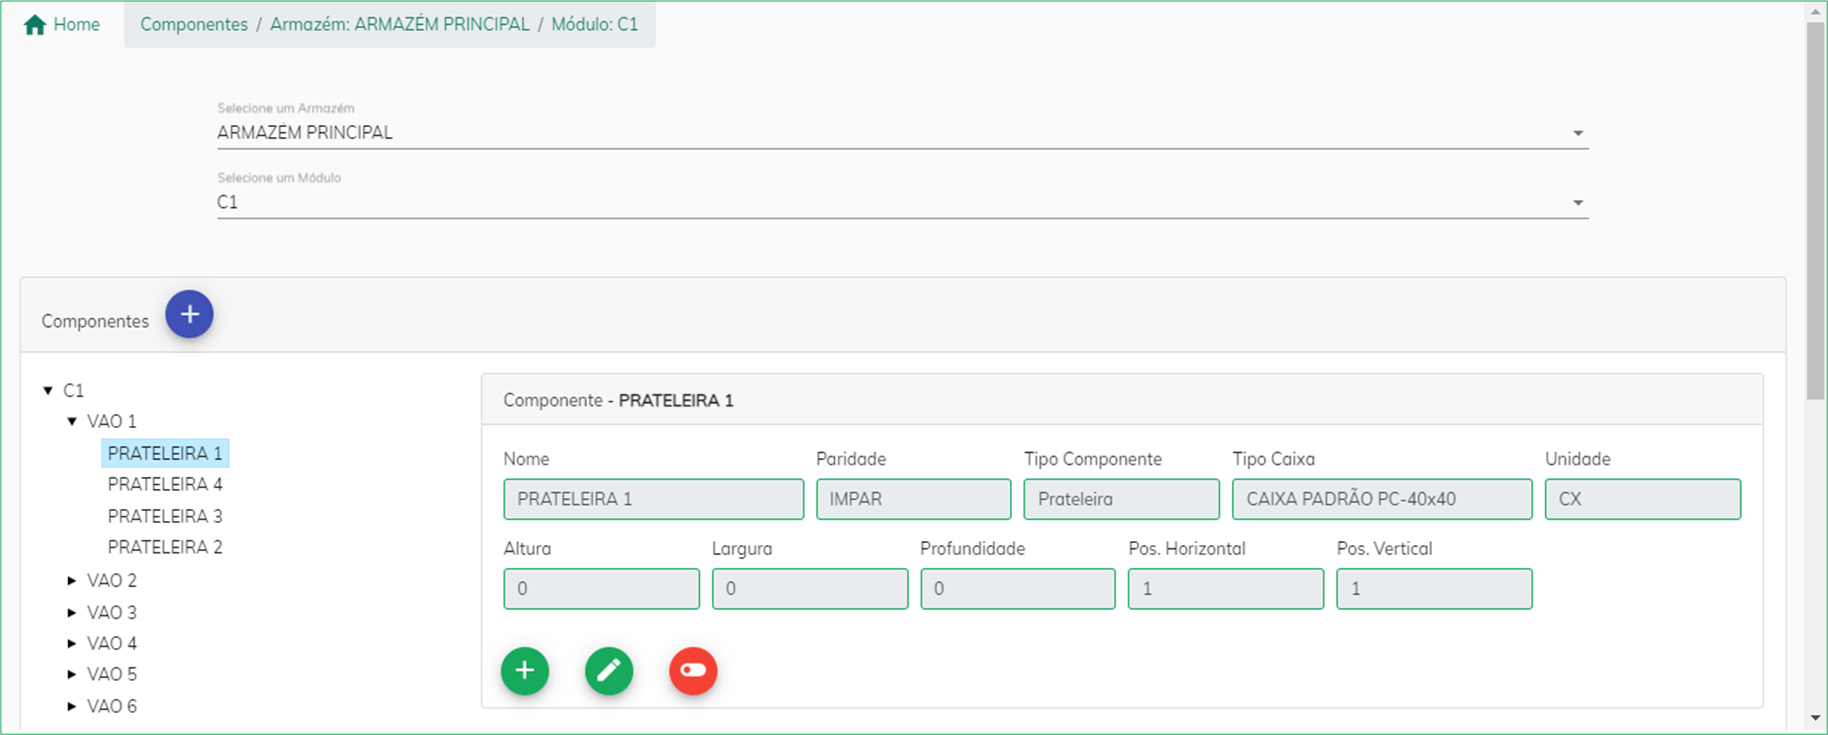1828x735 pixels.
Task: Collapse the VAO 1 tree node
Action: tap(72, 421)
